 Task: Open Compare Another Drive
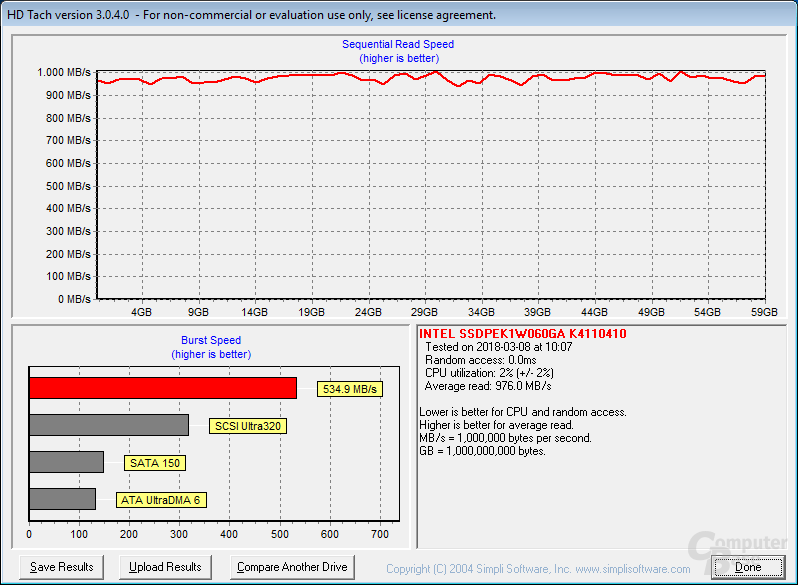pos(292,567)
